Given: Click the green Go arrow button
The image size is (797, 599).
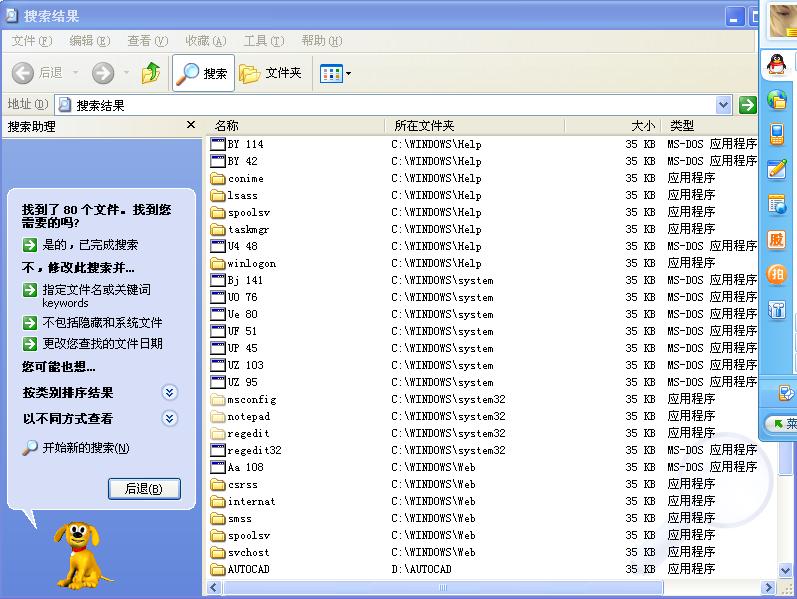Looking at the screenshot, I should [x=747, y=105].
